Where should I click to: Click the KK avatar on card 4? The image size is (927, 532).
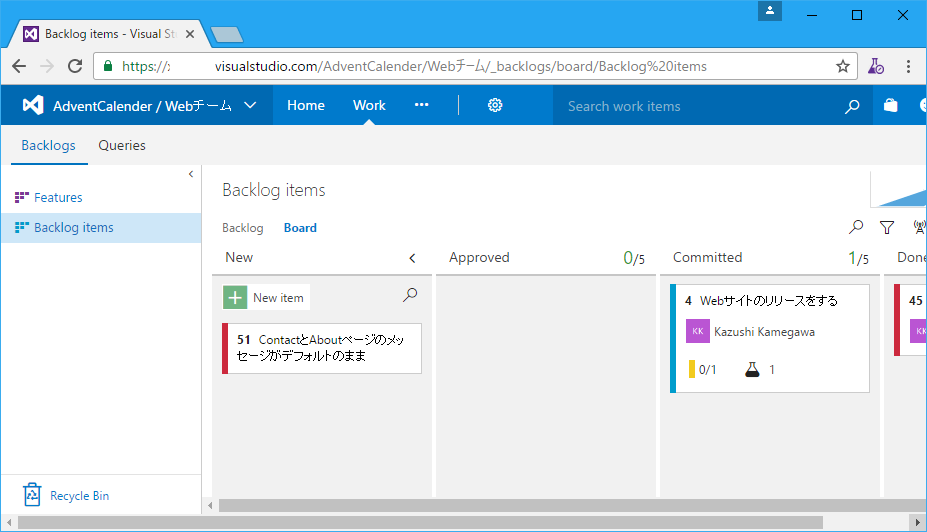[698, 331]
